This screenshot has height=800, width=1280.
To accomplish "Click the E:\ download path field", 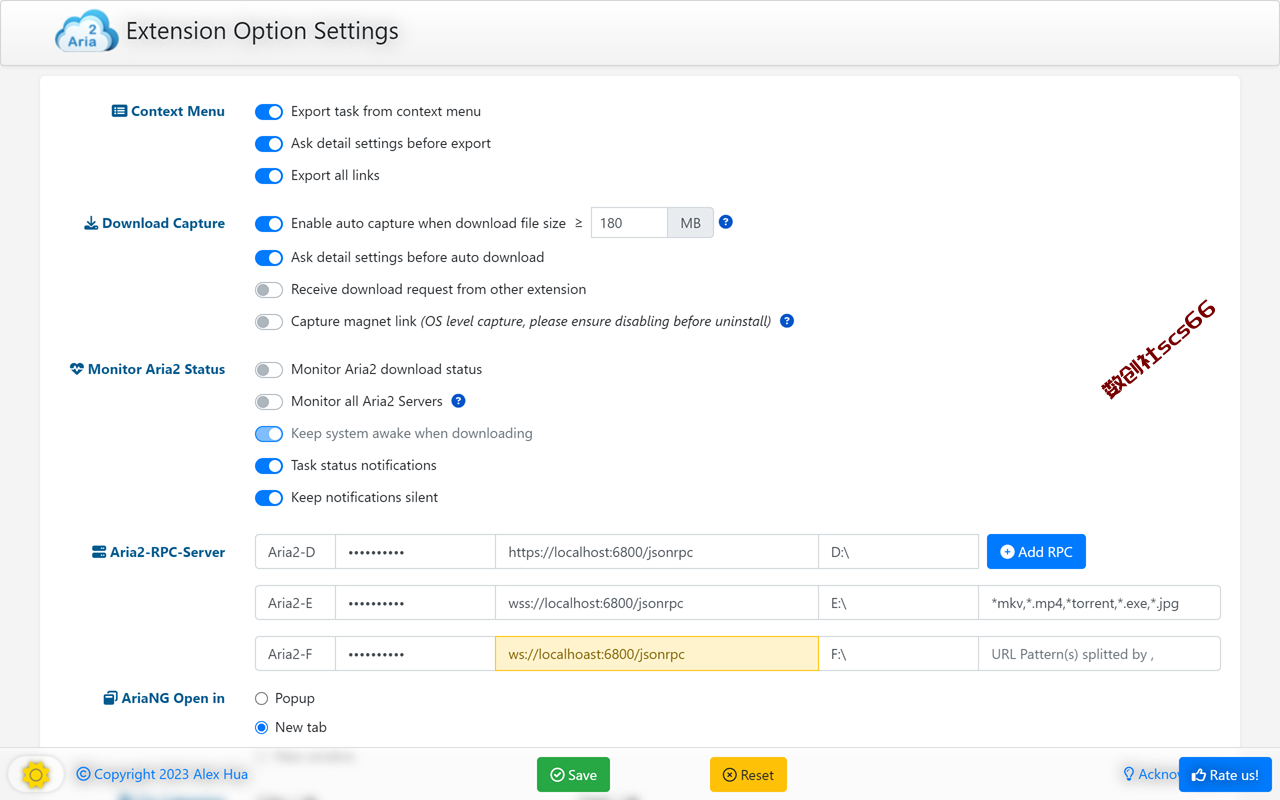I will tap(898, 603).
